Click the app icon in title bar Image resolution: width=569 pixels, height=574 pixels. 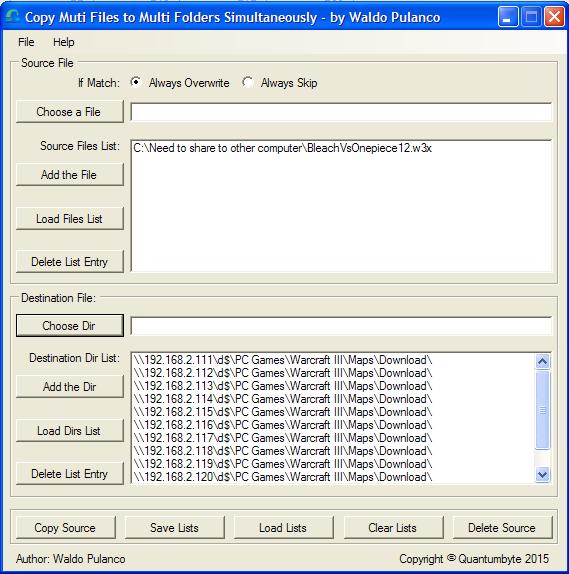[12, 16]
